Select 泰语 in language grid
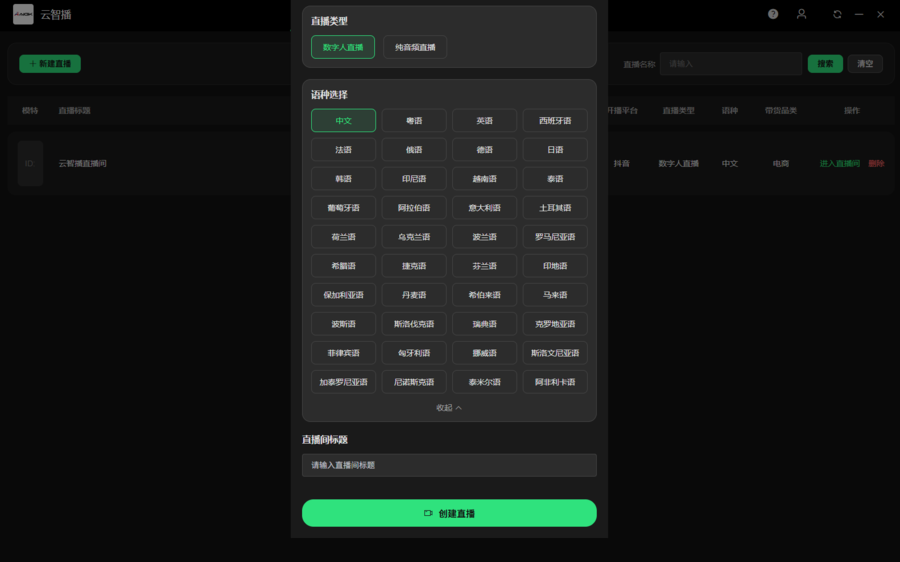Screen dimensions: 900x562 (x=555, y=179)
